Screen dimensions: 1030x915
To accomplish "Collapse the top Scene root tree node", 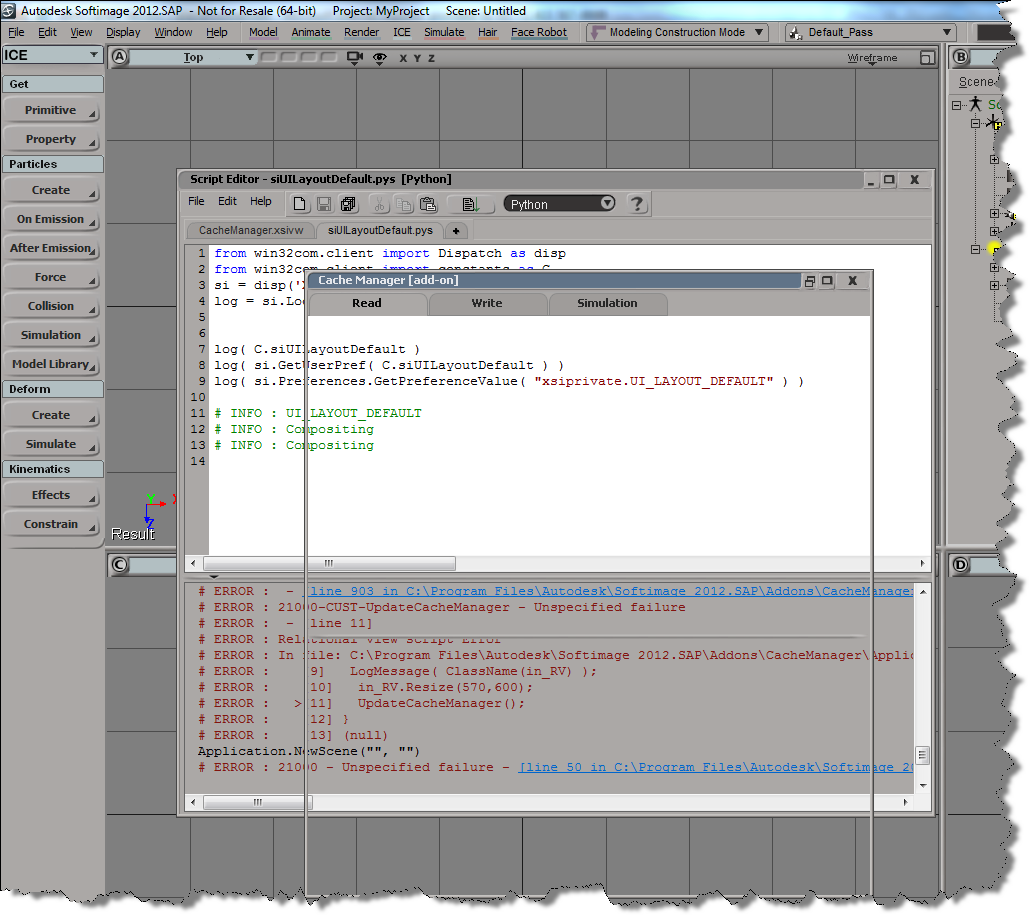I will coord(957,105).
